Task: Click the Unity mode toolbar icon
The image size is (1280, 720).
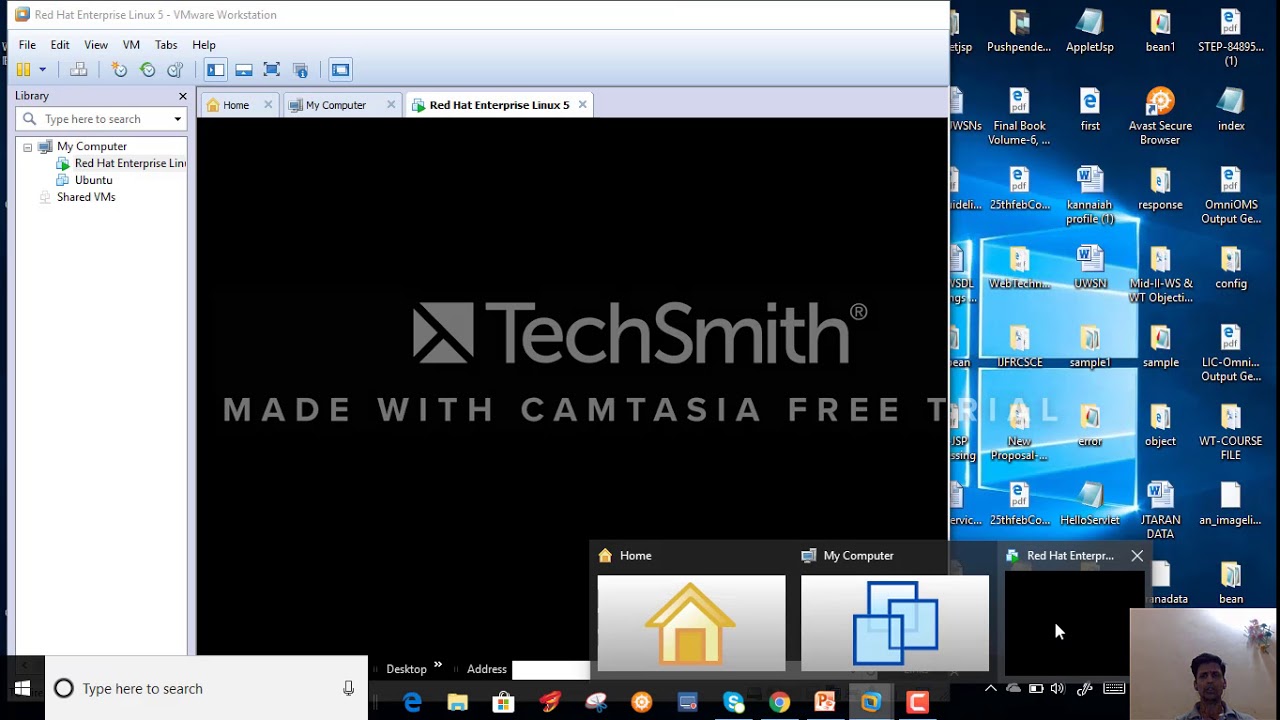Action: coord(300,70)
